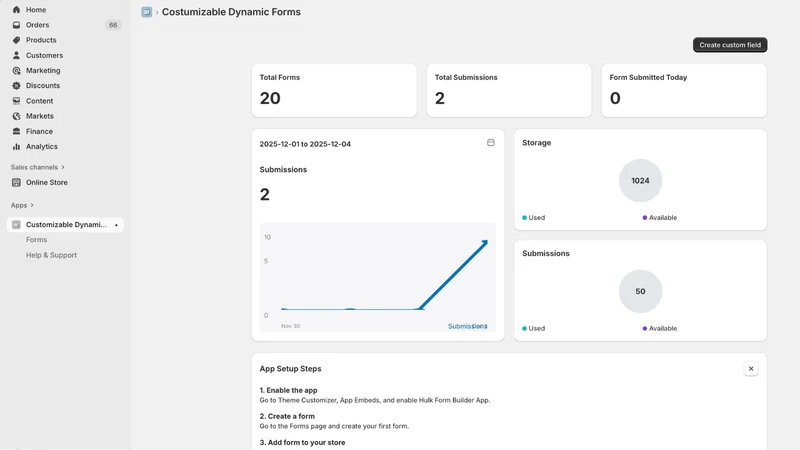The width and height of the screenshot is (800, 450).
Task: Click the Online Store icon
Action: [x=16, y=182]
